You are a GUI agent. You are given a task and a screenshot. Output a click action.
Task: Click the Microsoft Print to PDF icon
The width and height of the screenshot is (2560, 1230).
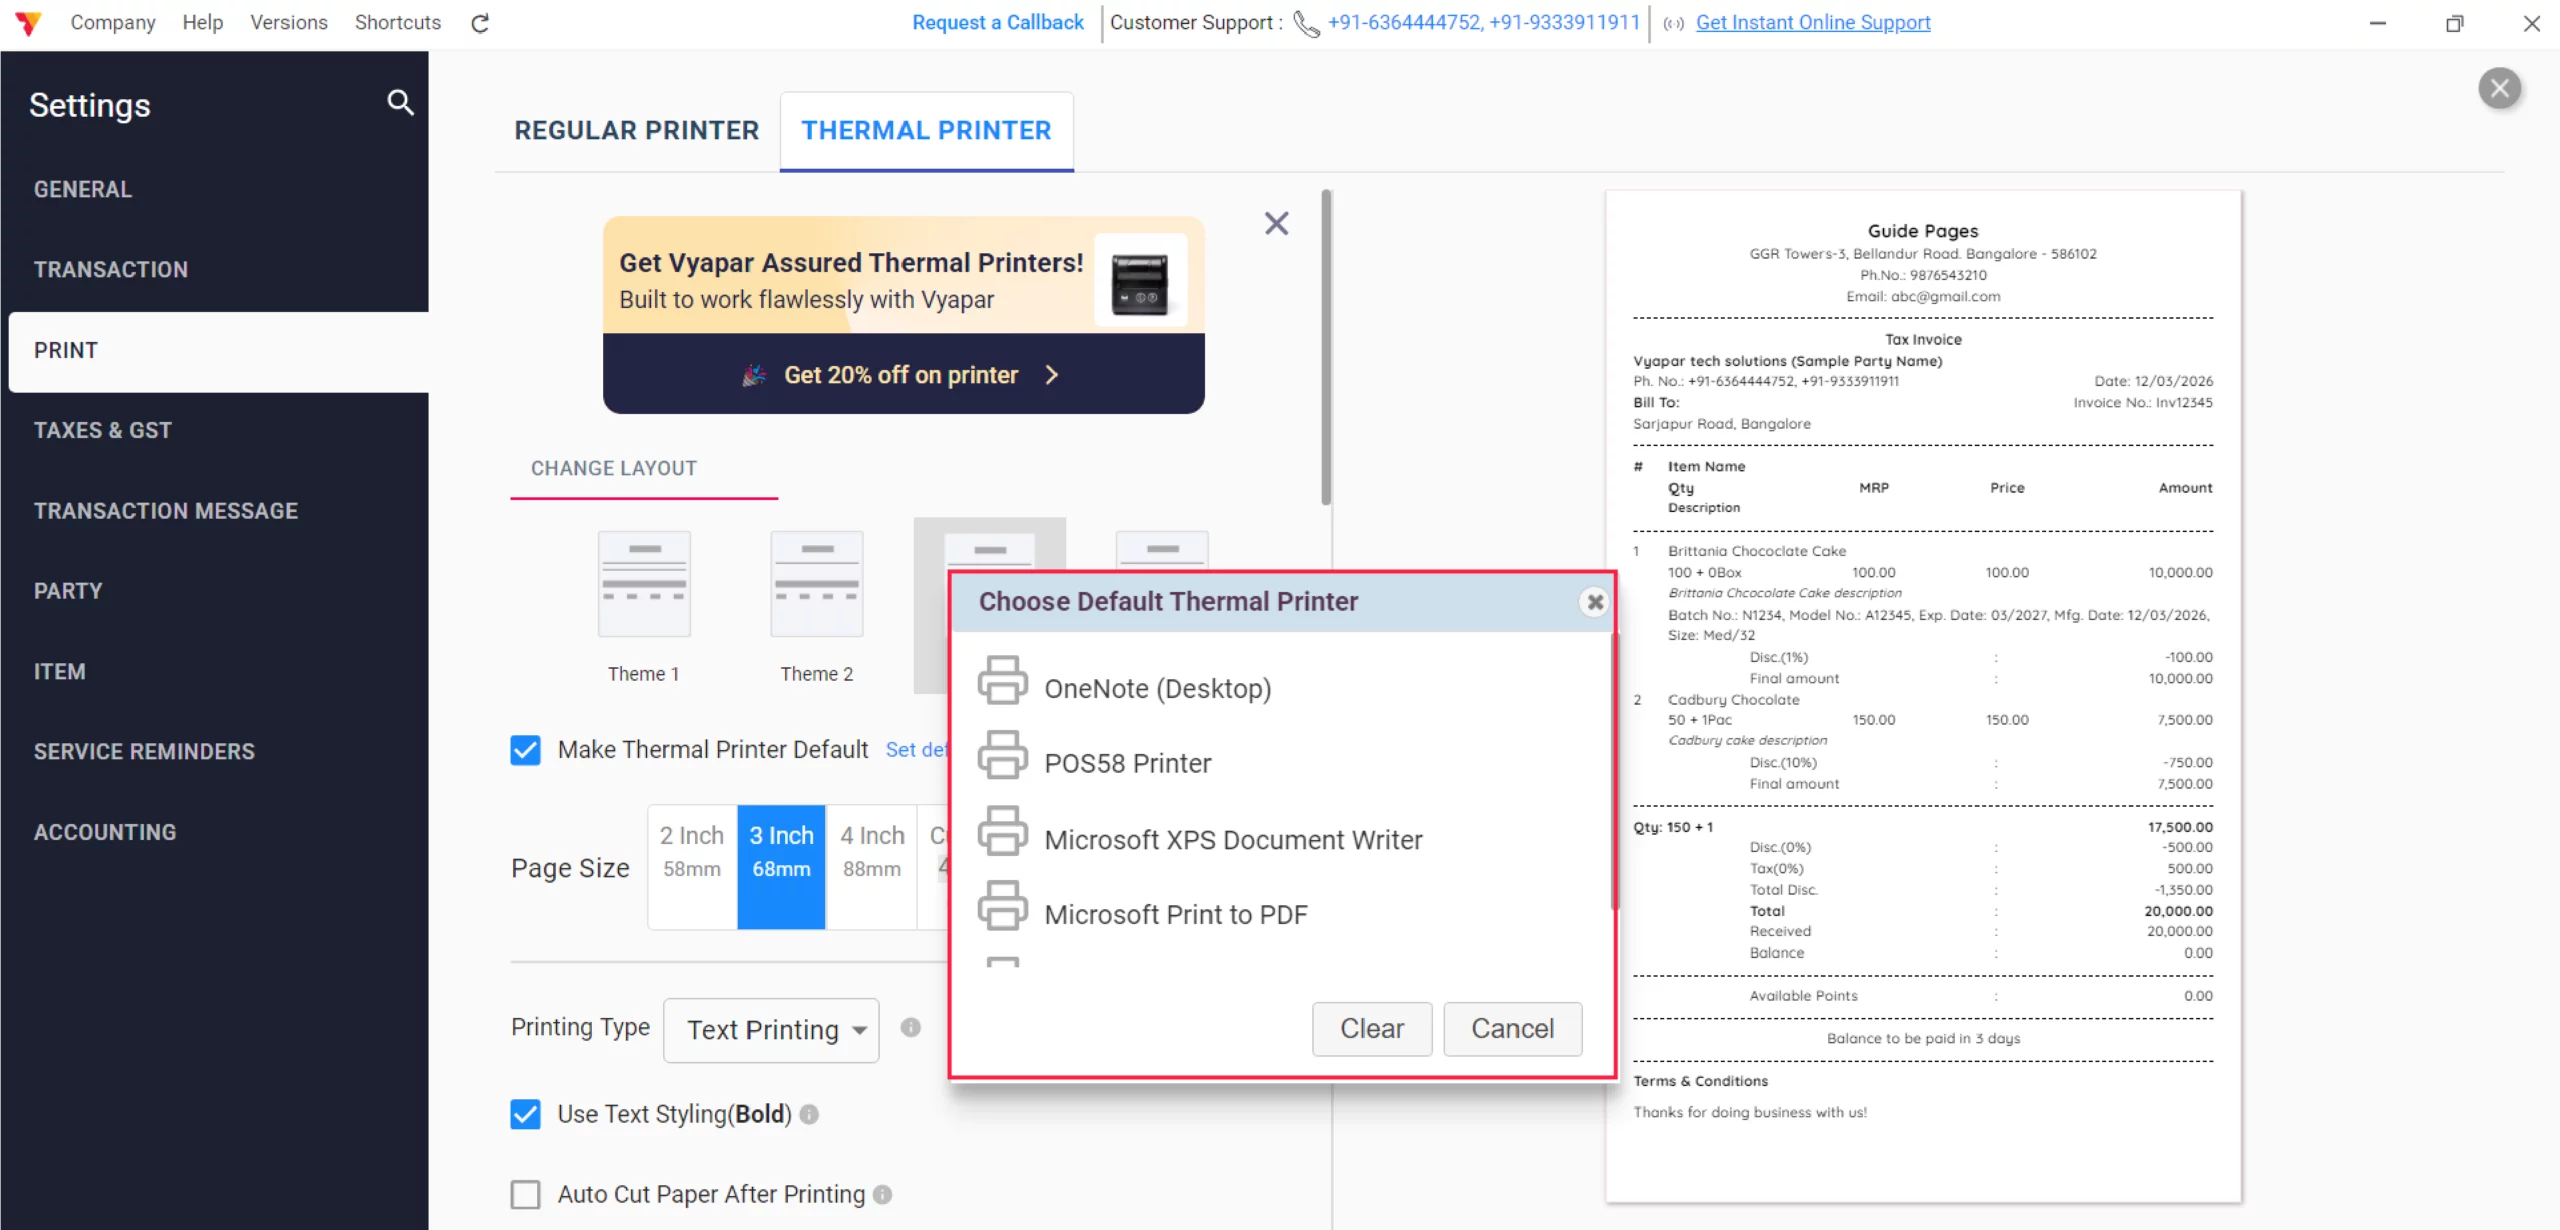click(x=1002, y=906)
